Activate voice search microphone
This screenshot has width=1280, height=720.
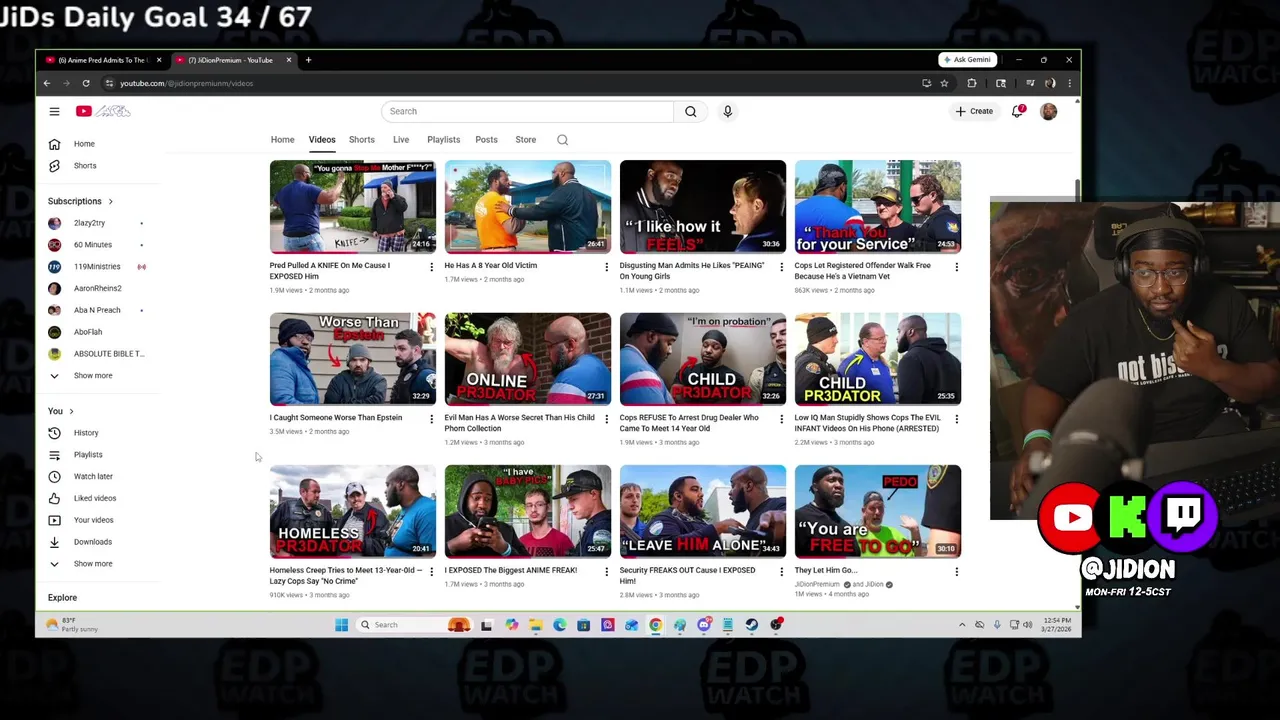click(x=728, y=111)
